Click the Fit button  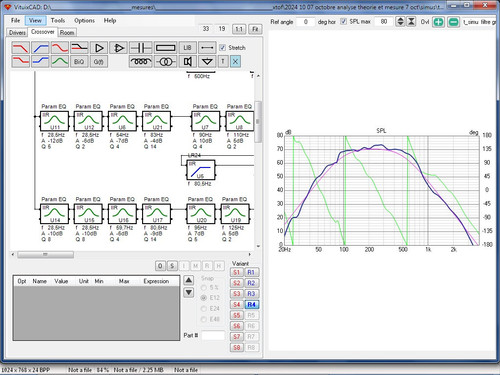[x=255, y=29]
